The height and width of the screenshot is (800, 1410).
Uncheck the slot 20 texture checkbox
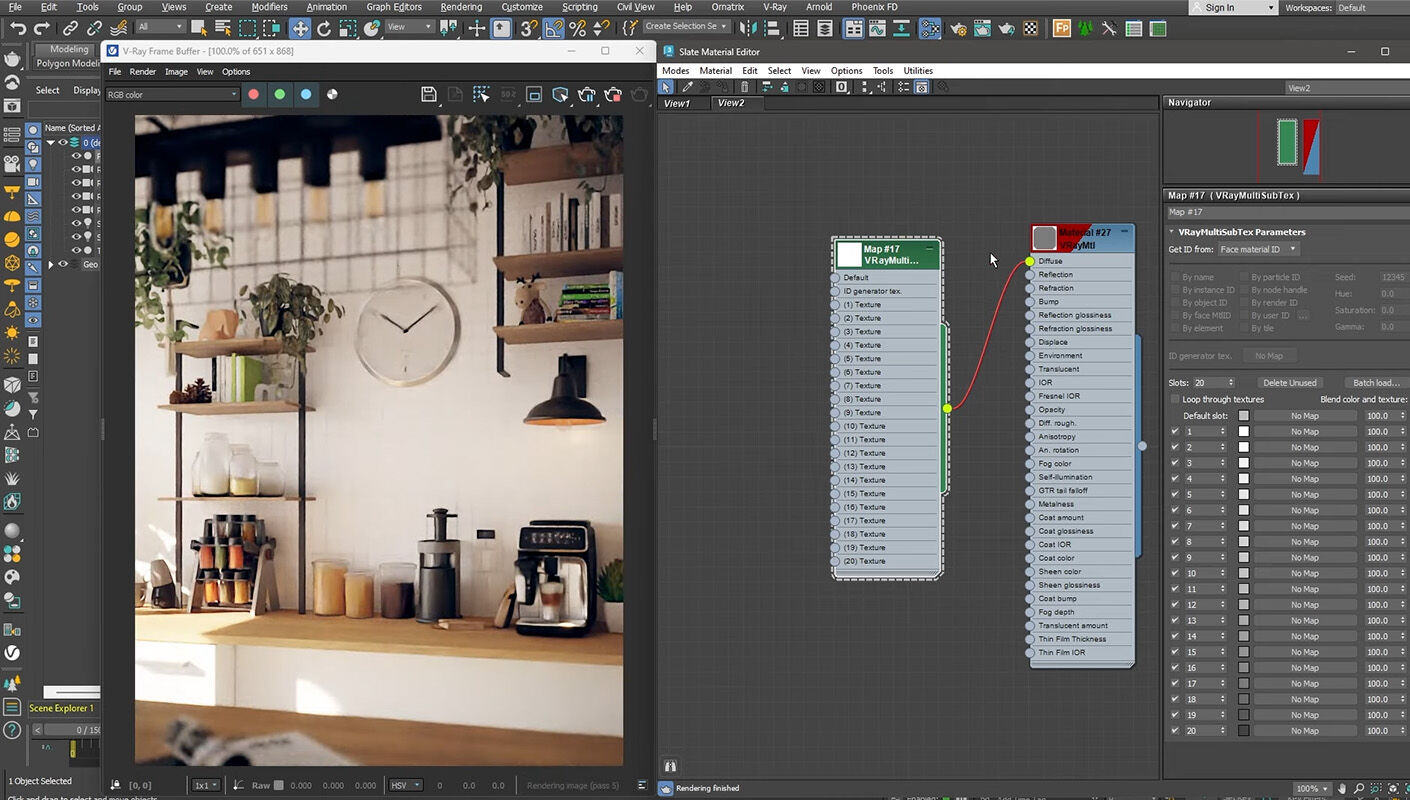point(1175,731)
